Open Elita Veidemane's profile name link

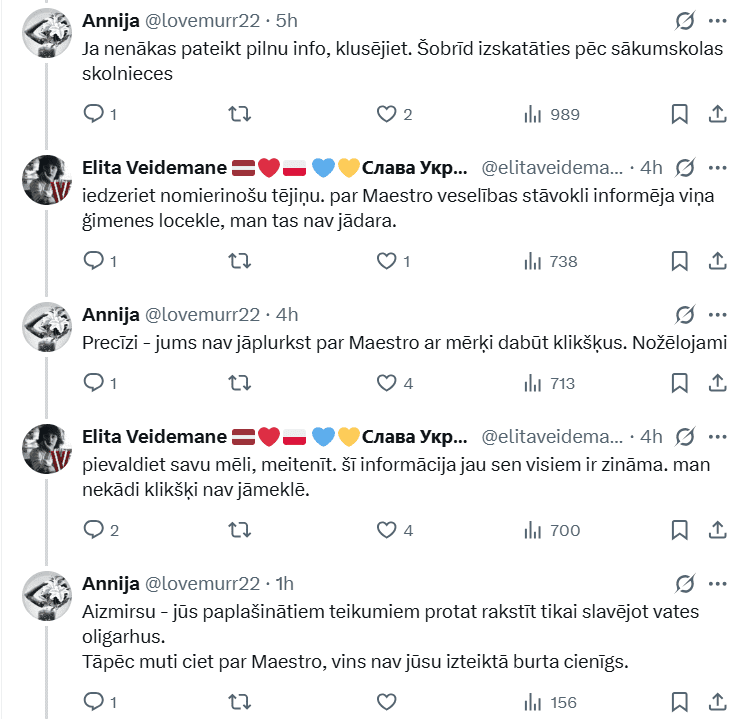pyautogui.click(x=150, y=166)
